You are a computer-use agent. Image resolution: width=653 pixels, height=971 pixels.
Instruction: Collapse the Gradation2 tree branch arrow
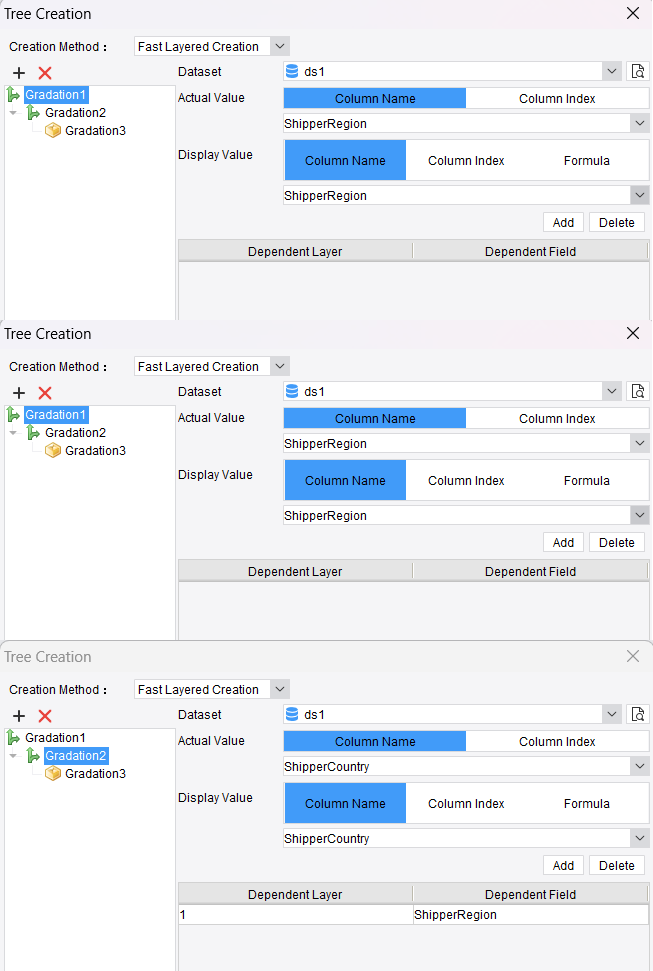click(x=11, y=112)
